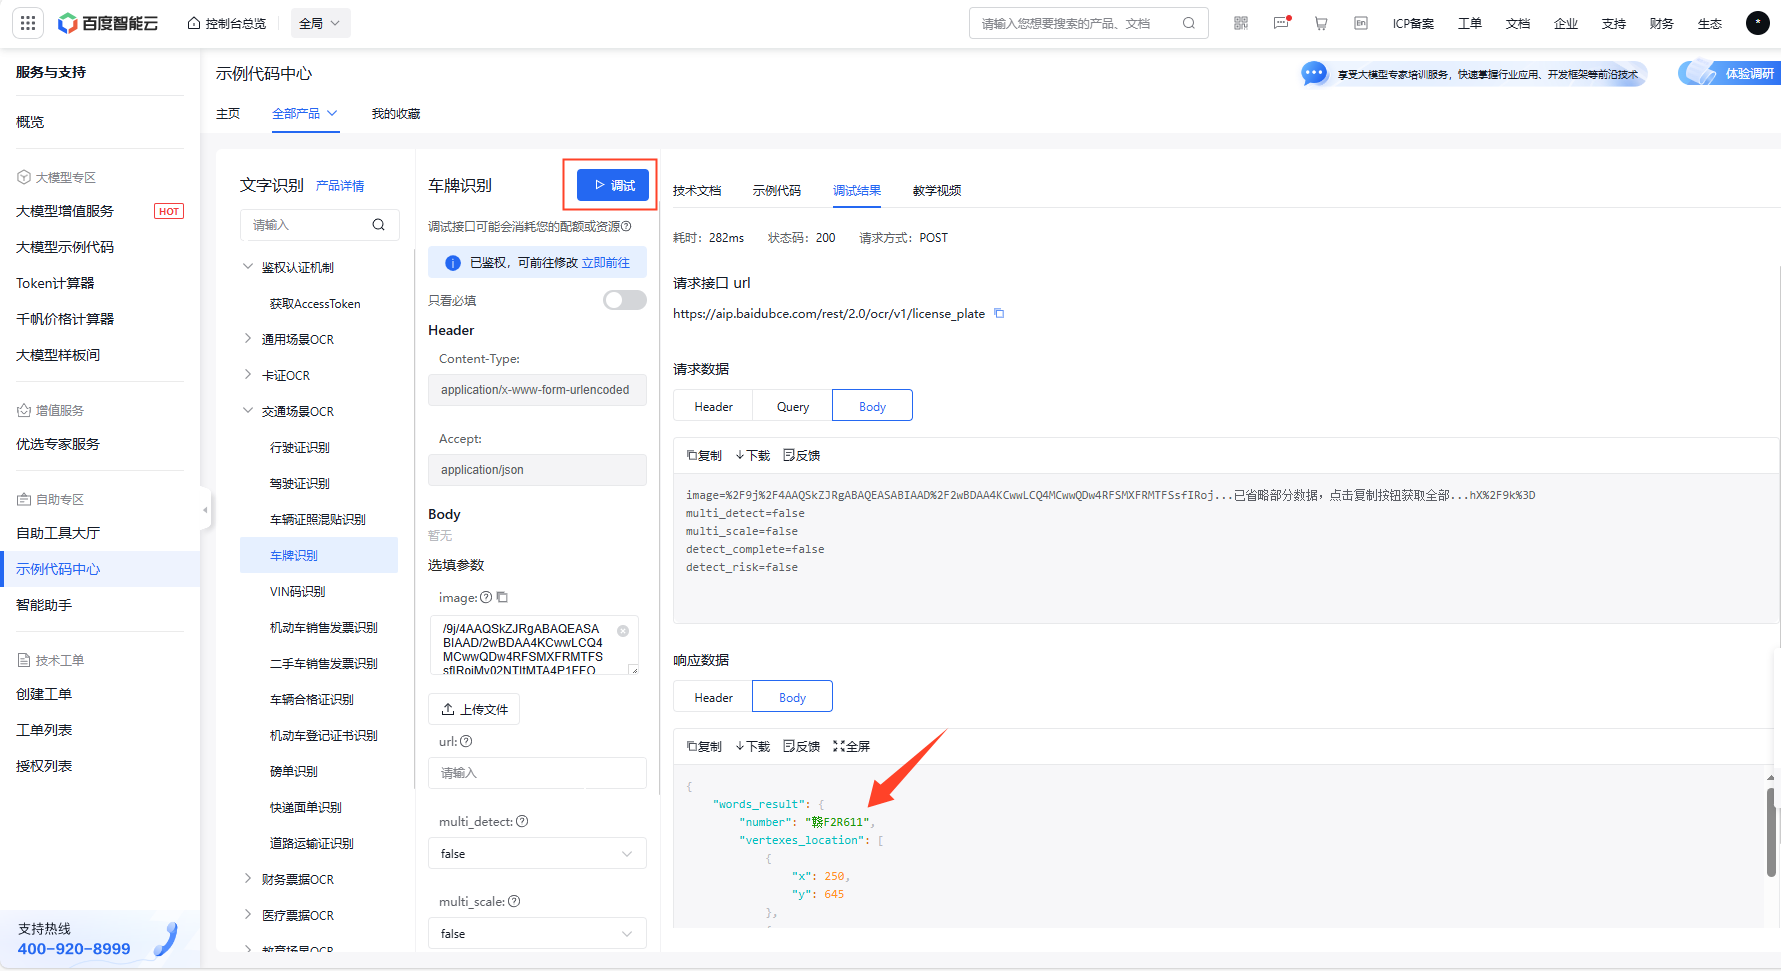The height and width of the screenshot is (971, 1781).
Task: Open the messages icon with red dot
Action: (x=1281, y=23)
